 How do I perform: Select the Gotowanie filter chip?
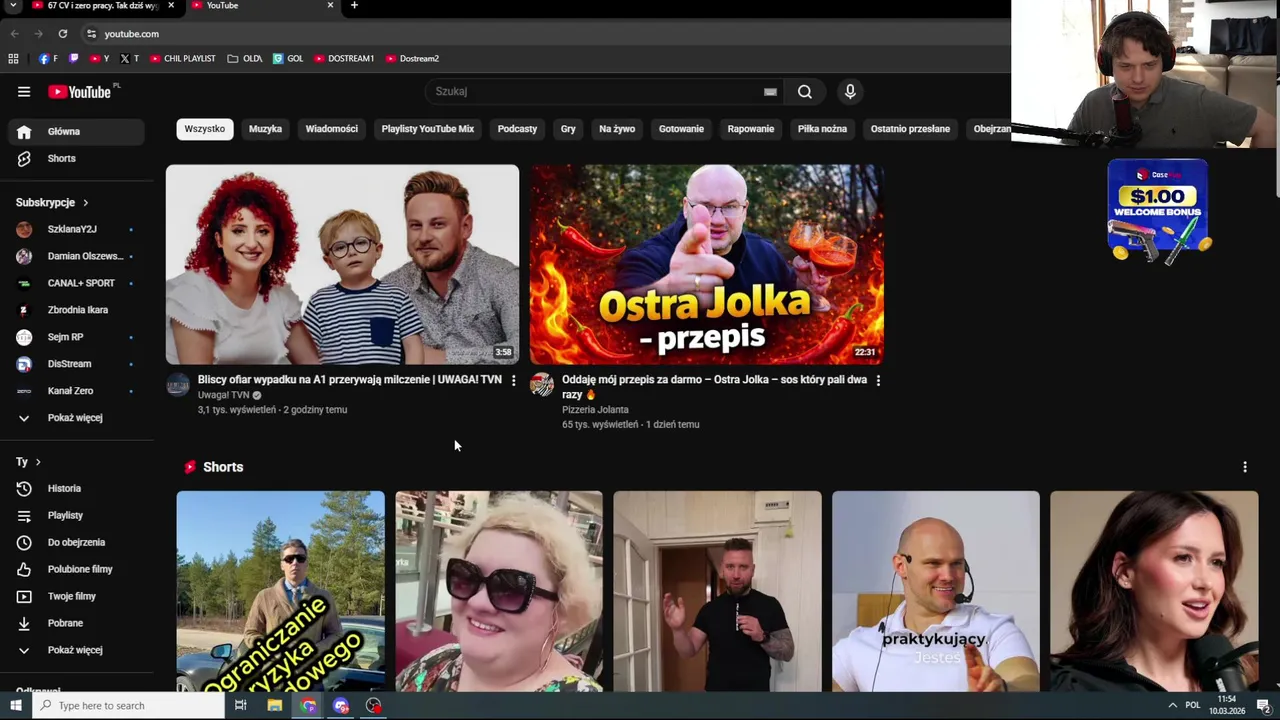[681, 129]
